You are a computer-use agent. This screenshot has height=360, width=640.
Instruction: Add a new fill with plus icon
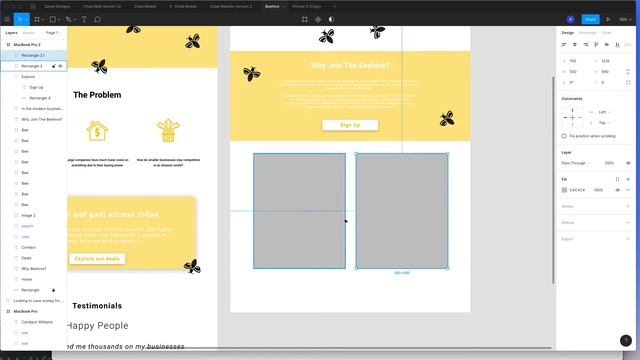point(628,179)
